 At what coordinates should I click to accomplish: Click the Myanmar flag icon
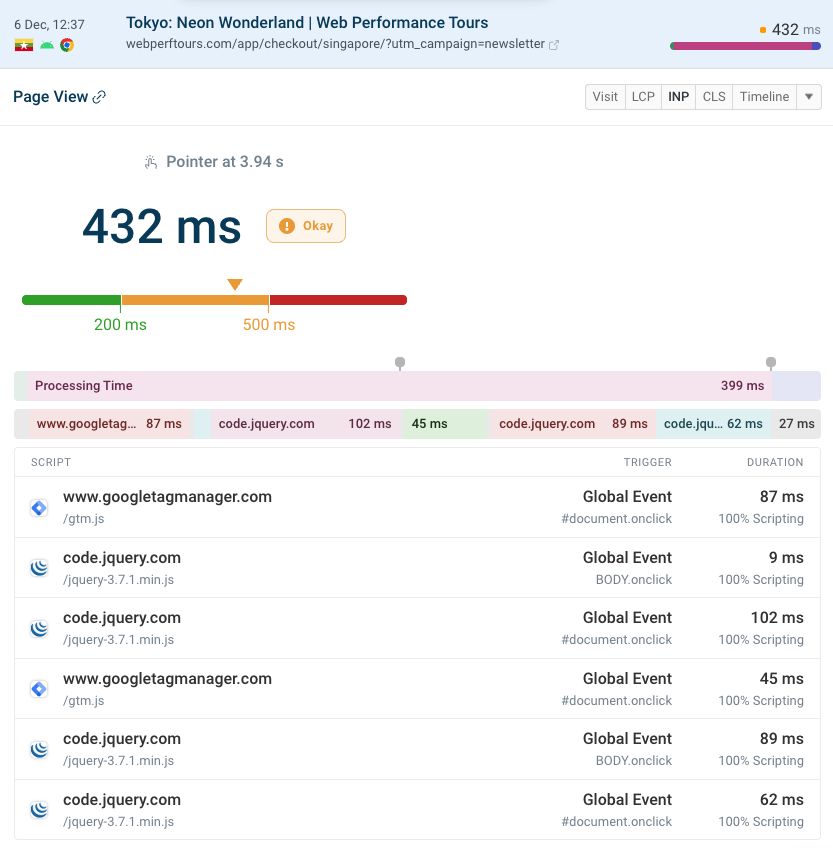coord(24,45)
